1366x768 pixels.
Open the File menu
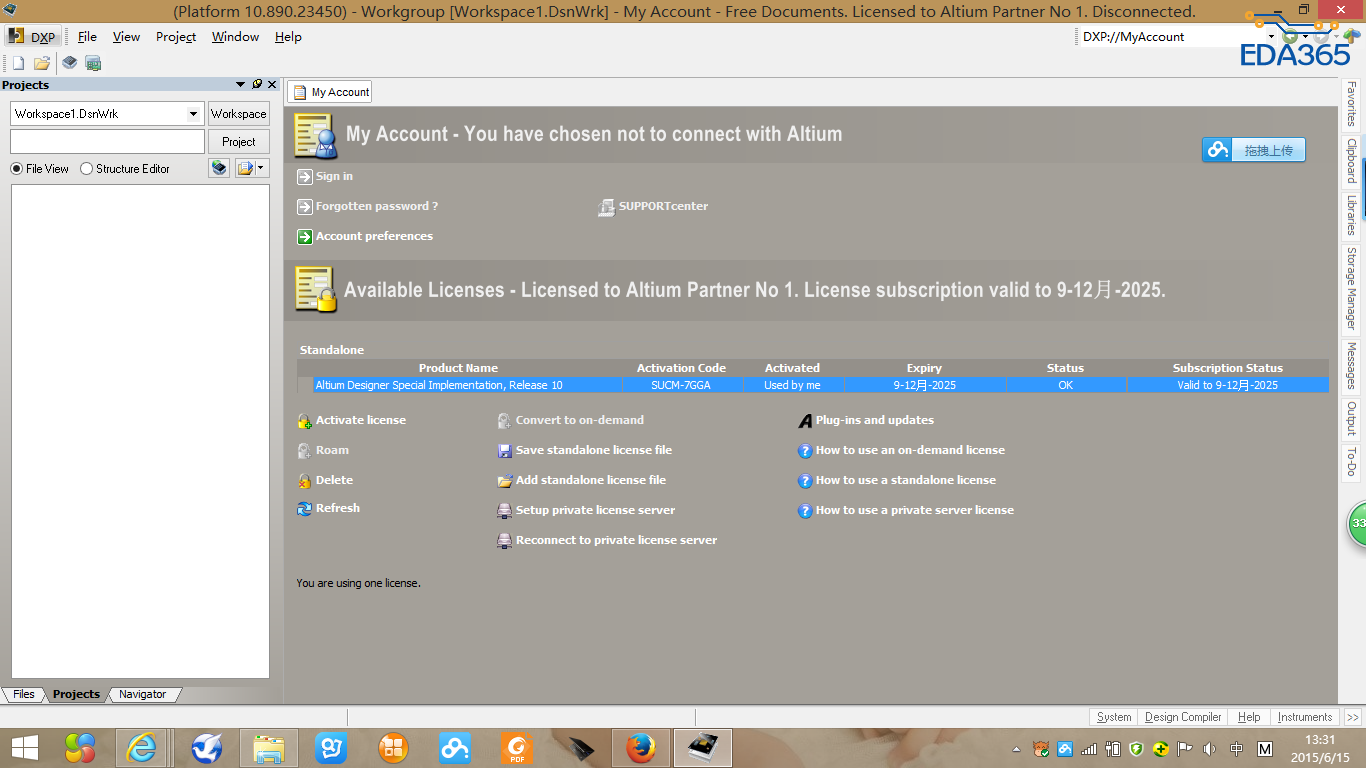pos(87,37)
